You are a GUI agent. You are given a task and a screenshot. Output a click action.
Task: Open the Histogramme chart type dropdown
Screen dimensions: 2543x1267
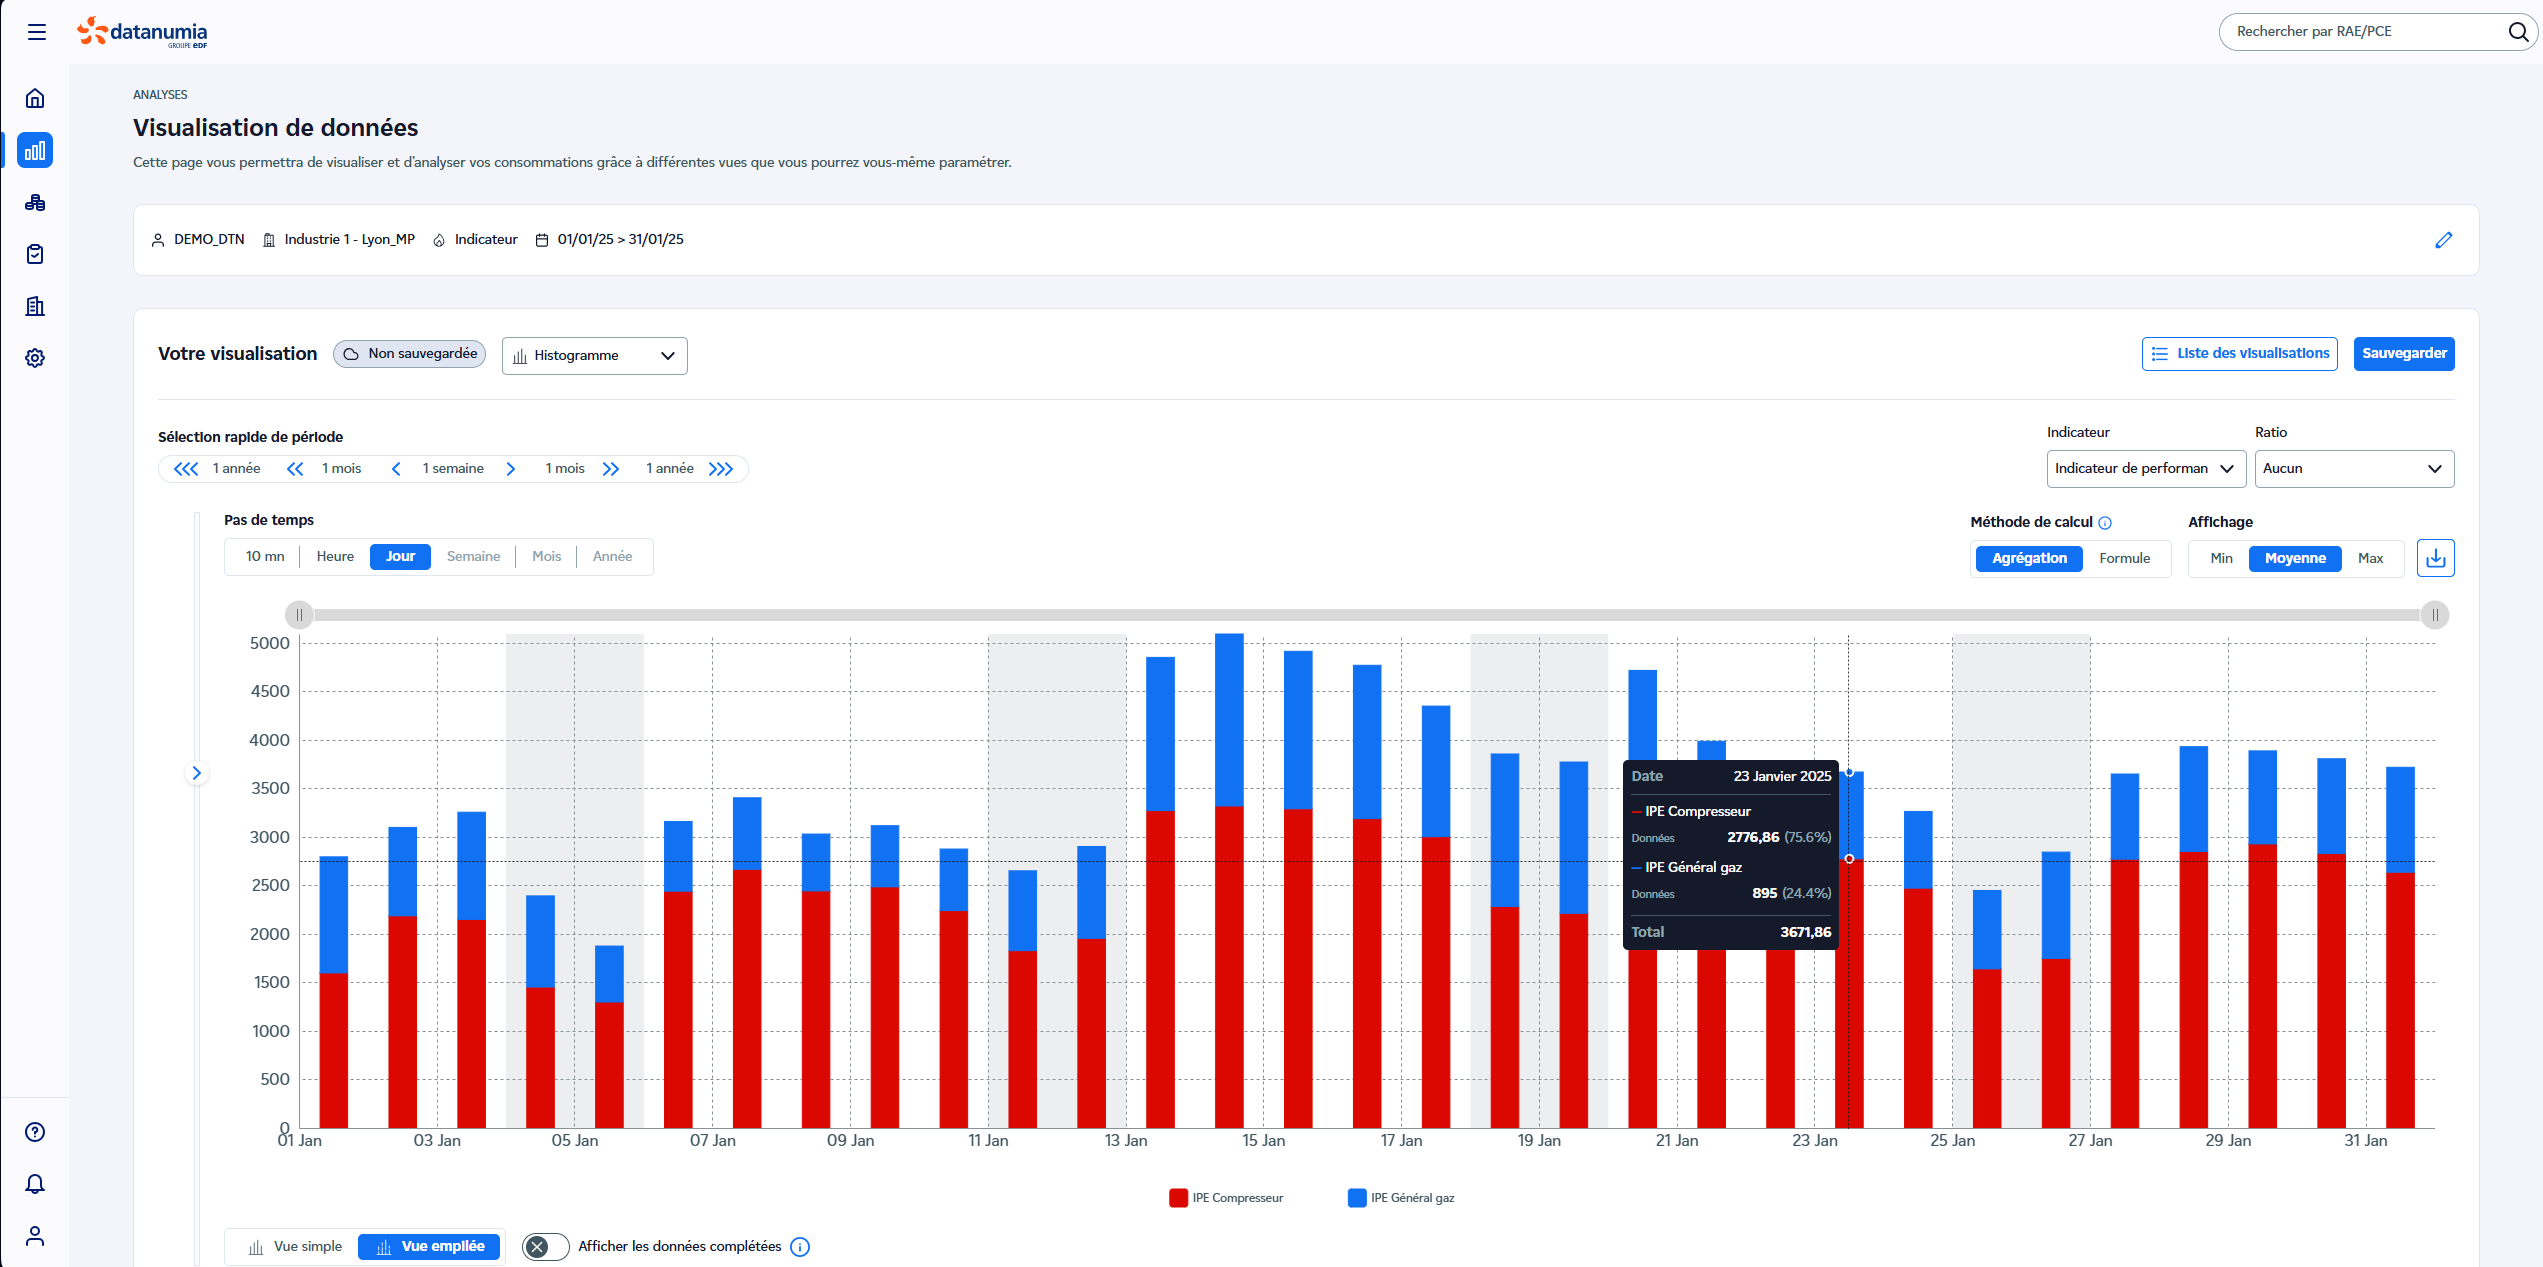[x=594, y=356]
